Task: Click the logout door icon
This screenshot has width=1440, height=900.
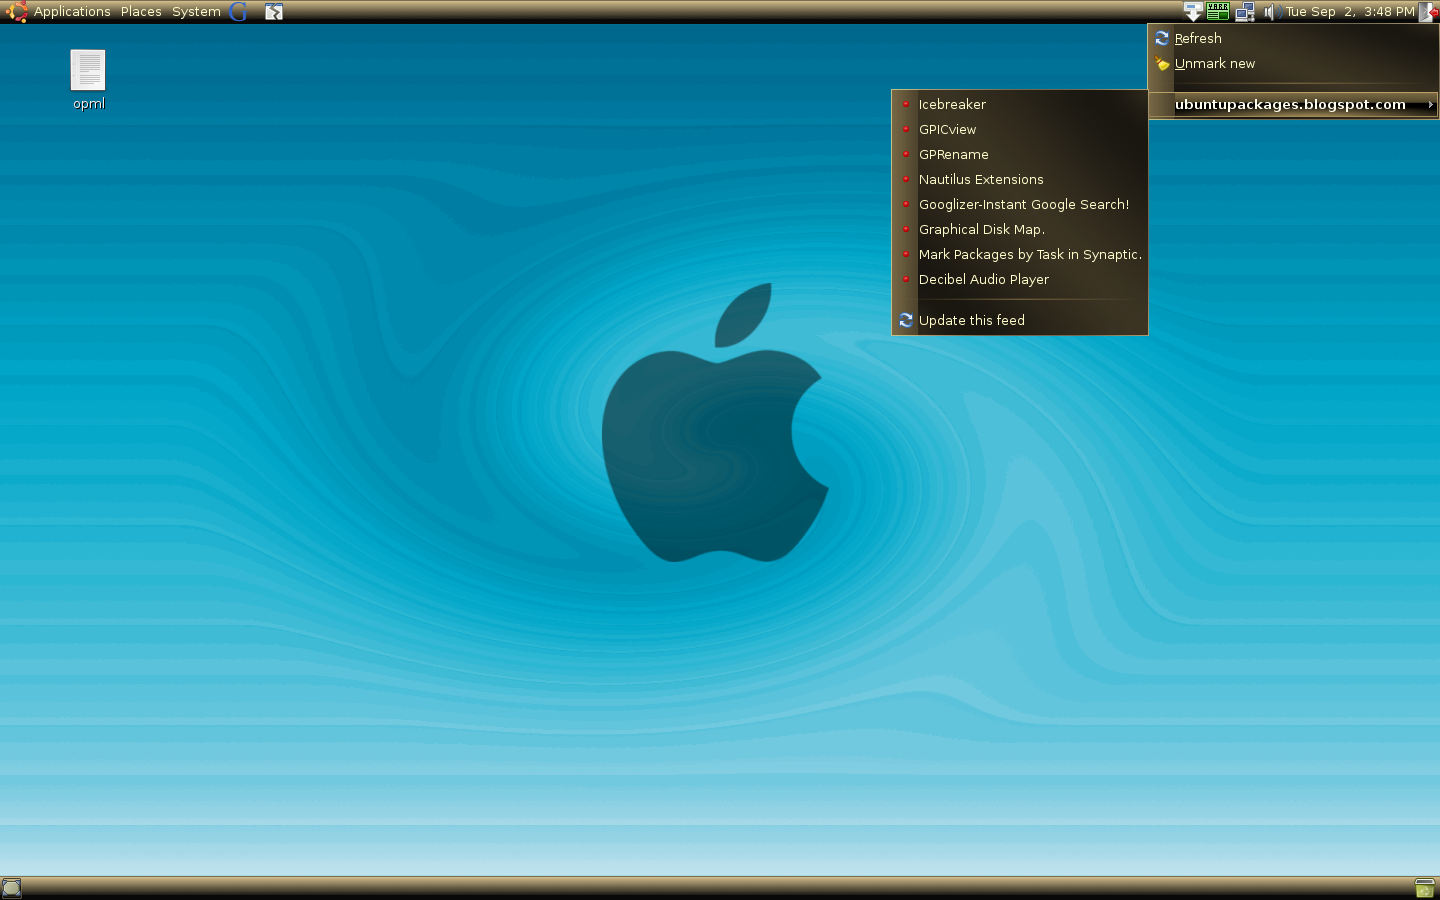Action: (x=1429, y=12)
